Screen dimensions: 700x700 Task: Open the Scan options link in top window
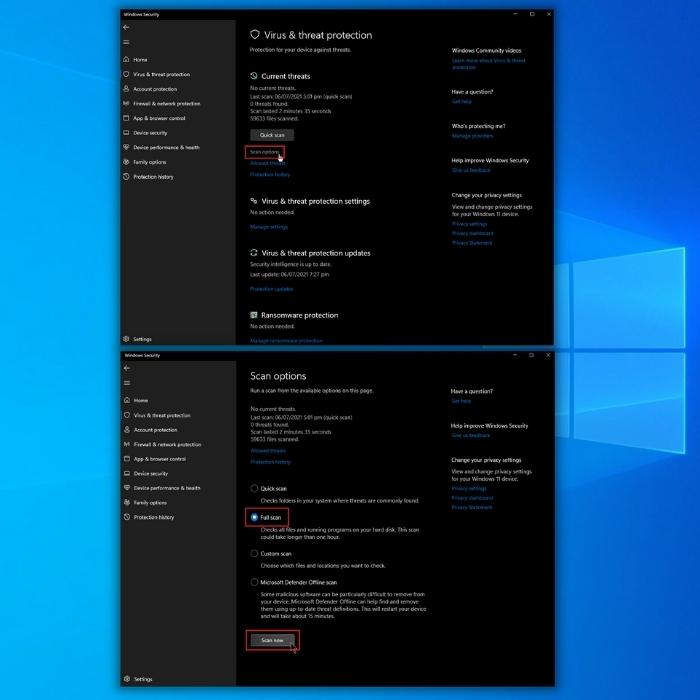coord(264,152)
